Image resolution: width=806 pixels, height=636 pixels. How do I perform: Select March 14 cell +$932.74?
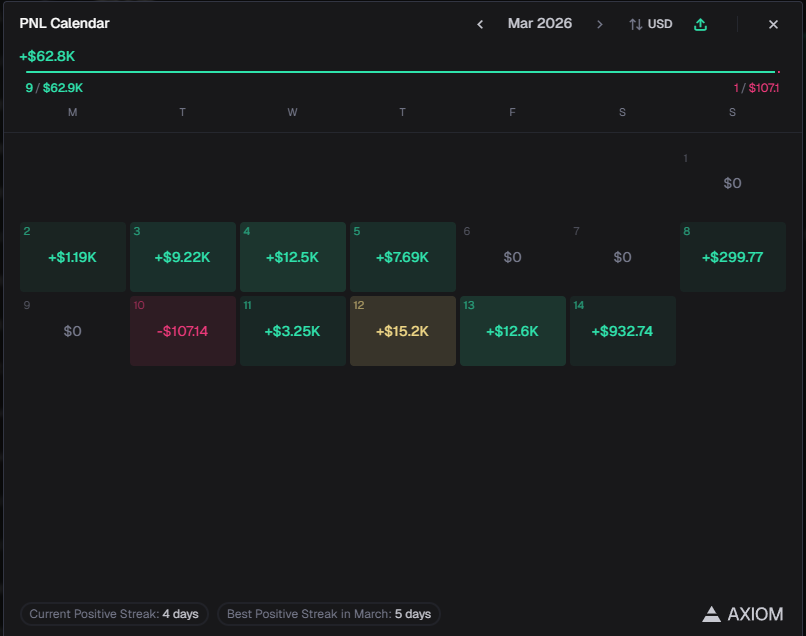[x=622, y=331]
